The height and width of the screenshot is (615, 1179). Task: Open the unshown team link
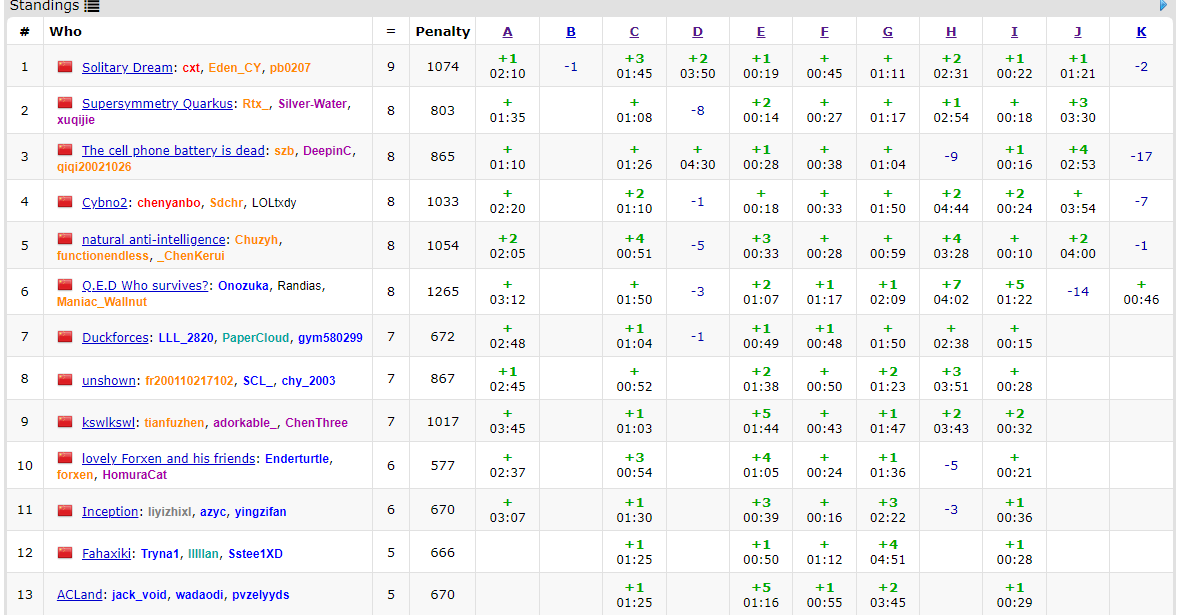click(109, 380)
